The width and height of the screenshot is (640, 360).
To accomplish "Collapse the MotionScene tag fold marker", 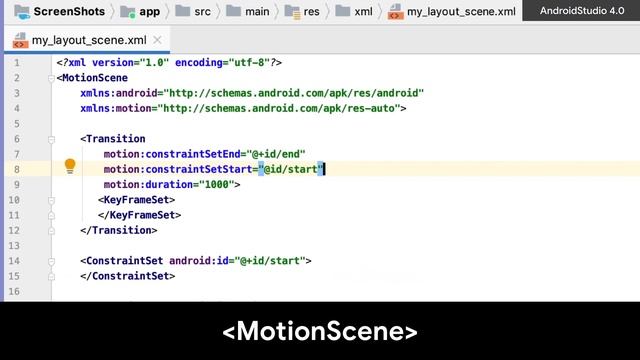I will point(51,78).
